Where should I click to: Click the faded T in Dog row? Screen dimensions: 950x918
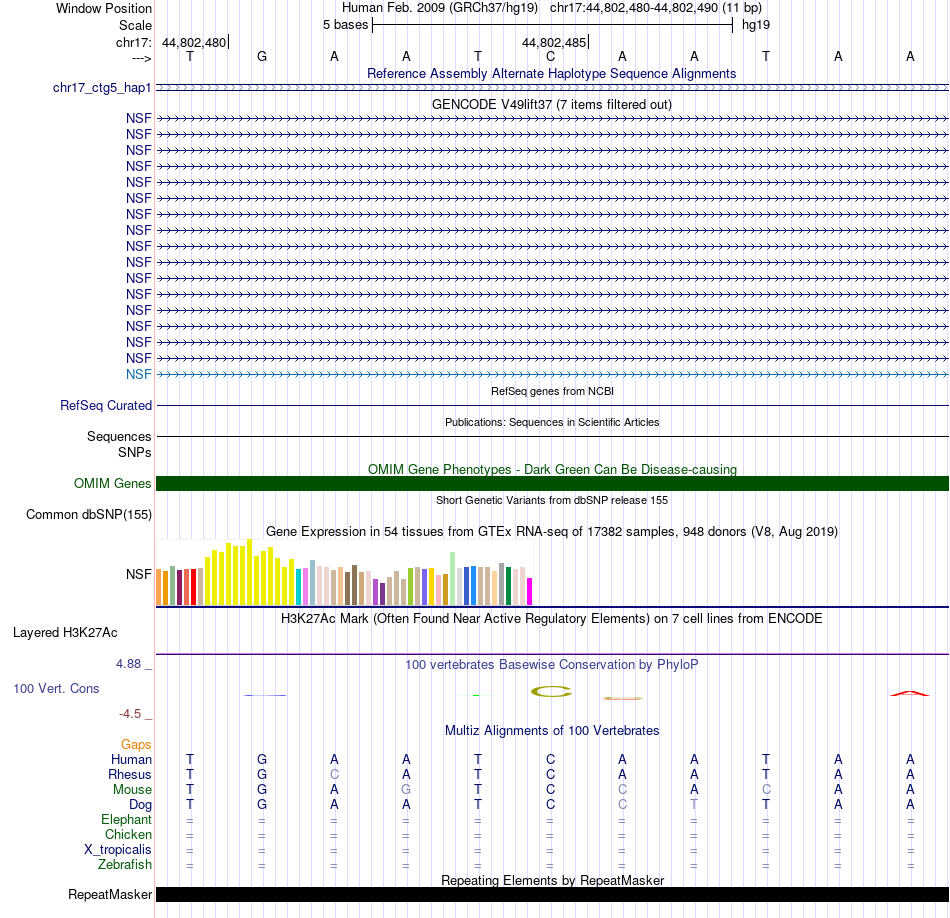694,805
